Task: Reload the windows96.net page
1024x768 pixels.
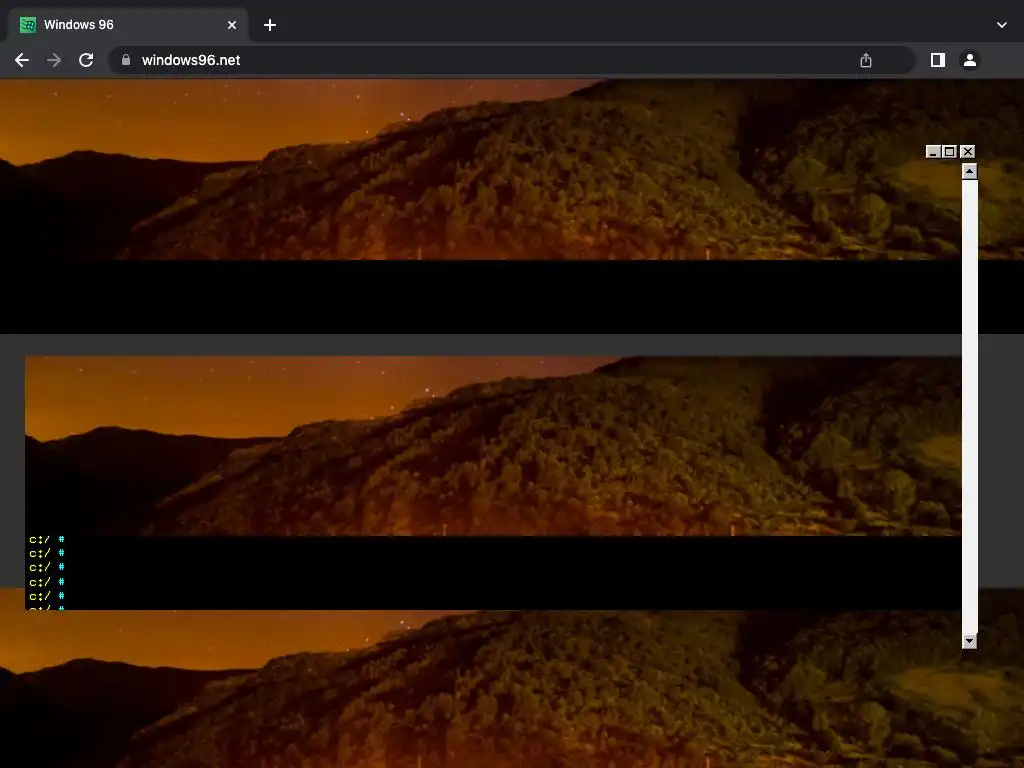Action: [x=86, y=60]
